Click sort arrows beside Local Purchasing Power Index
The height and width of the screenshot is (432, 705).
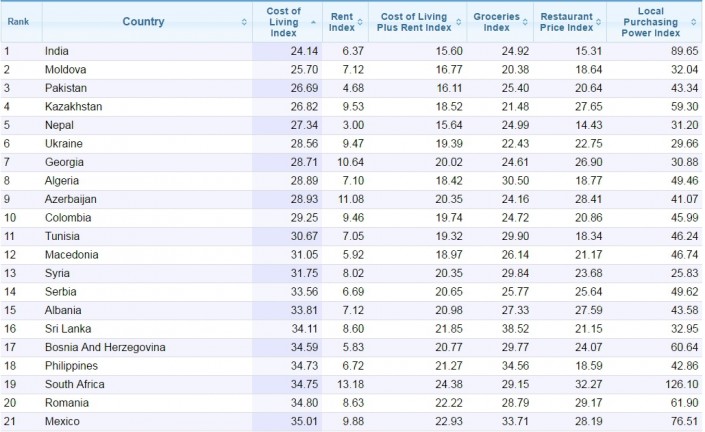(694, 22)
